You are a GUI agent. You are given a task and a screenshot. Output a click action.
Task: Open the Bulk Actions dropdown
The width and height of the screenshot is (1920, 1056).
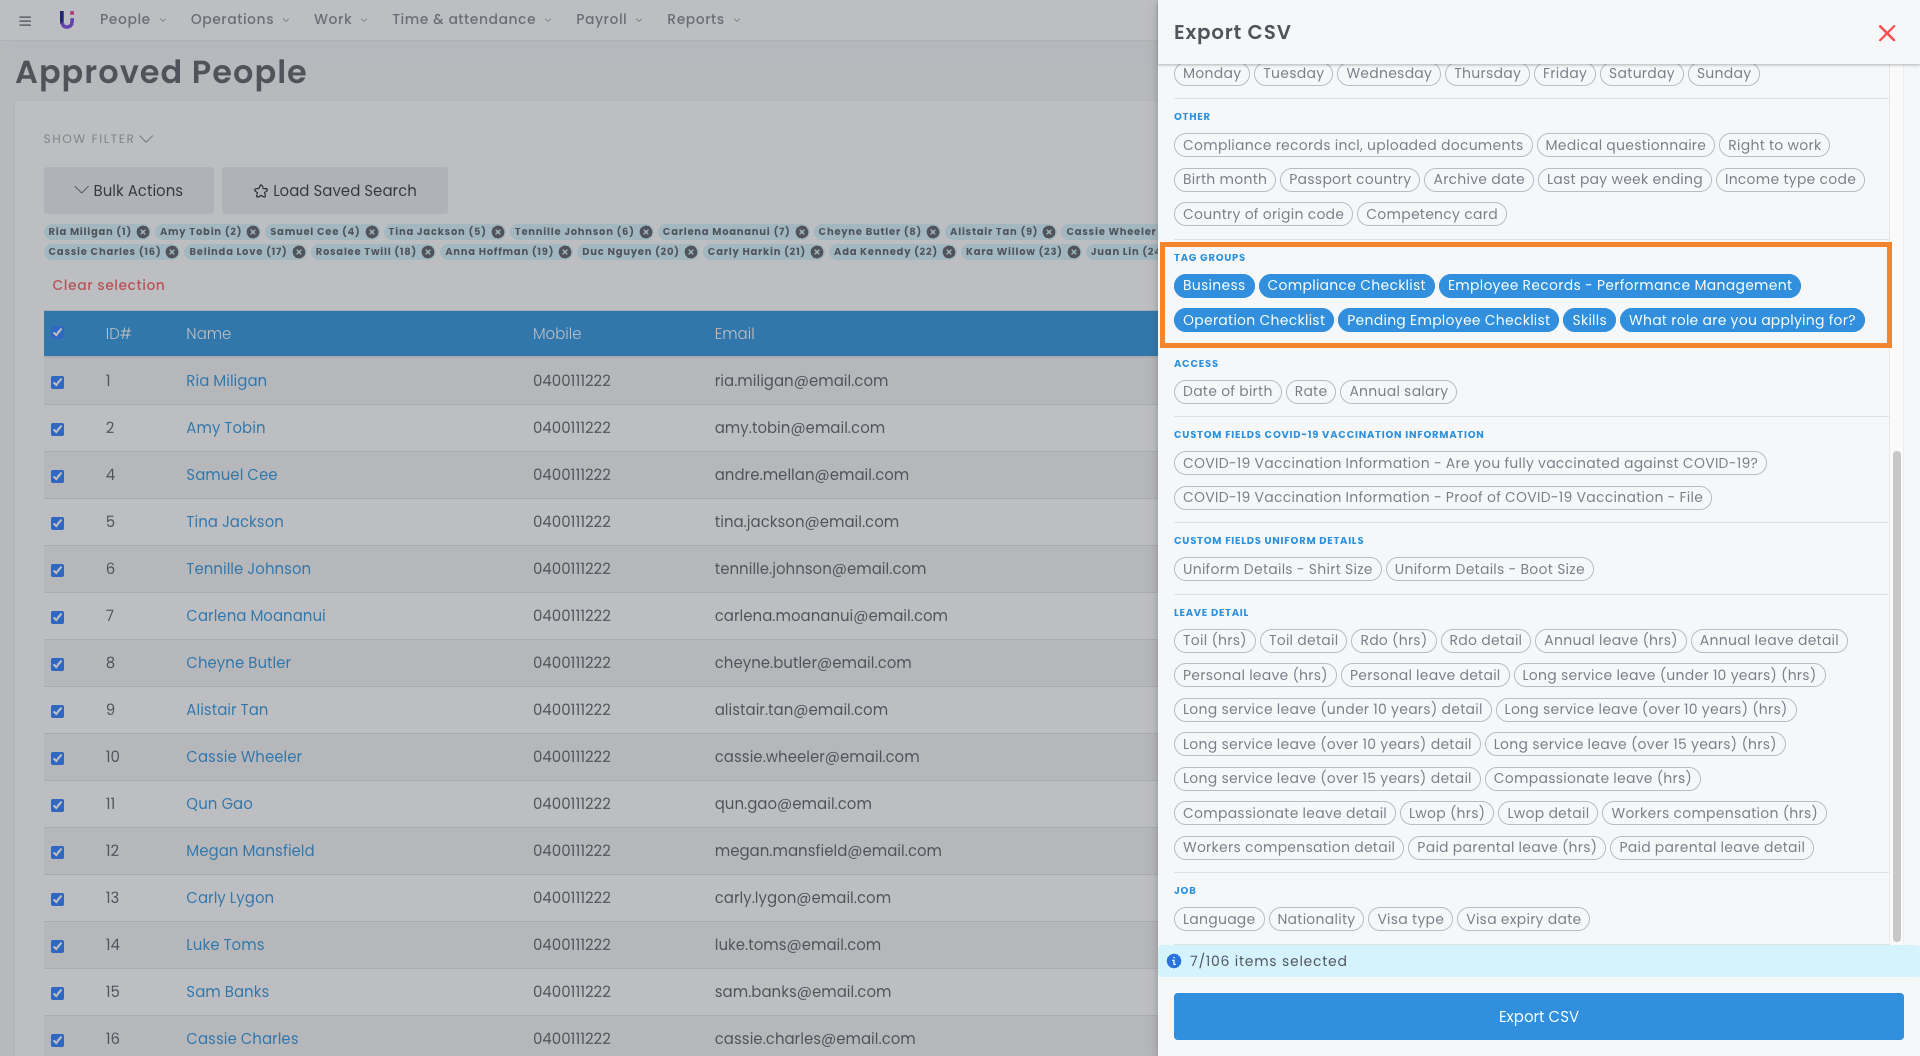click(x=129, y=190)
